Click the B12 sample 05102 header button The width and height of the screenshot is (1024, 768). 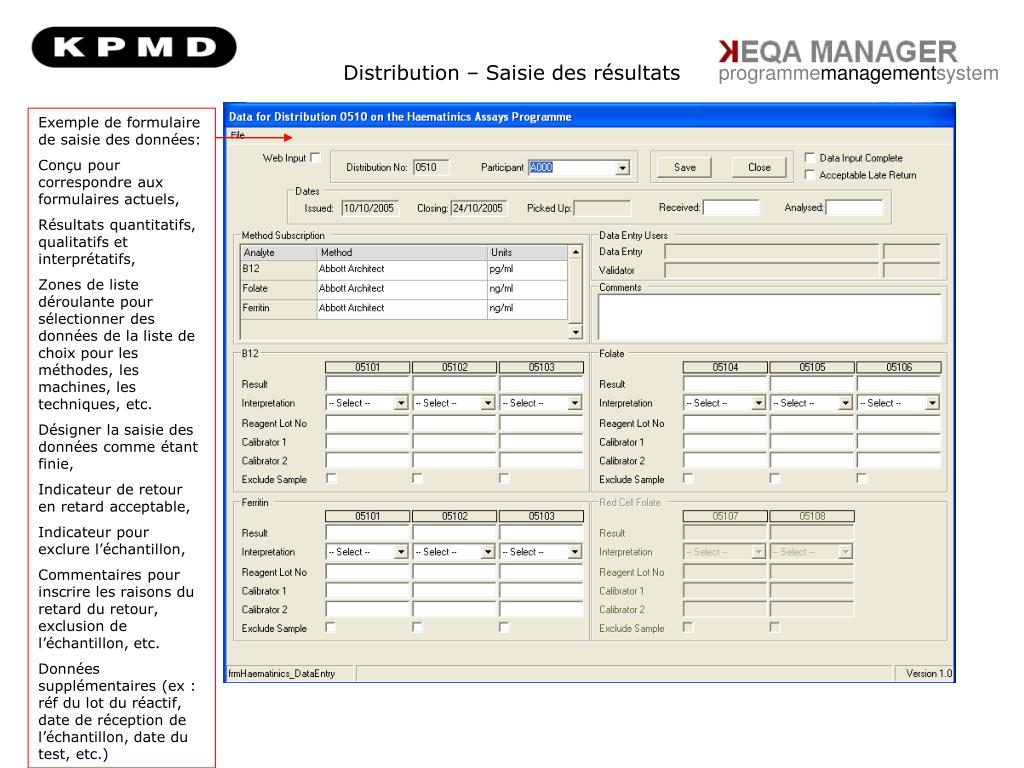(x=455, y=368)
